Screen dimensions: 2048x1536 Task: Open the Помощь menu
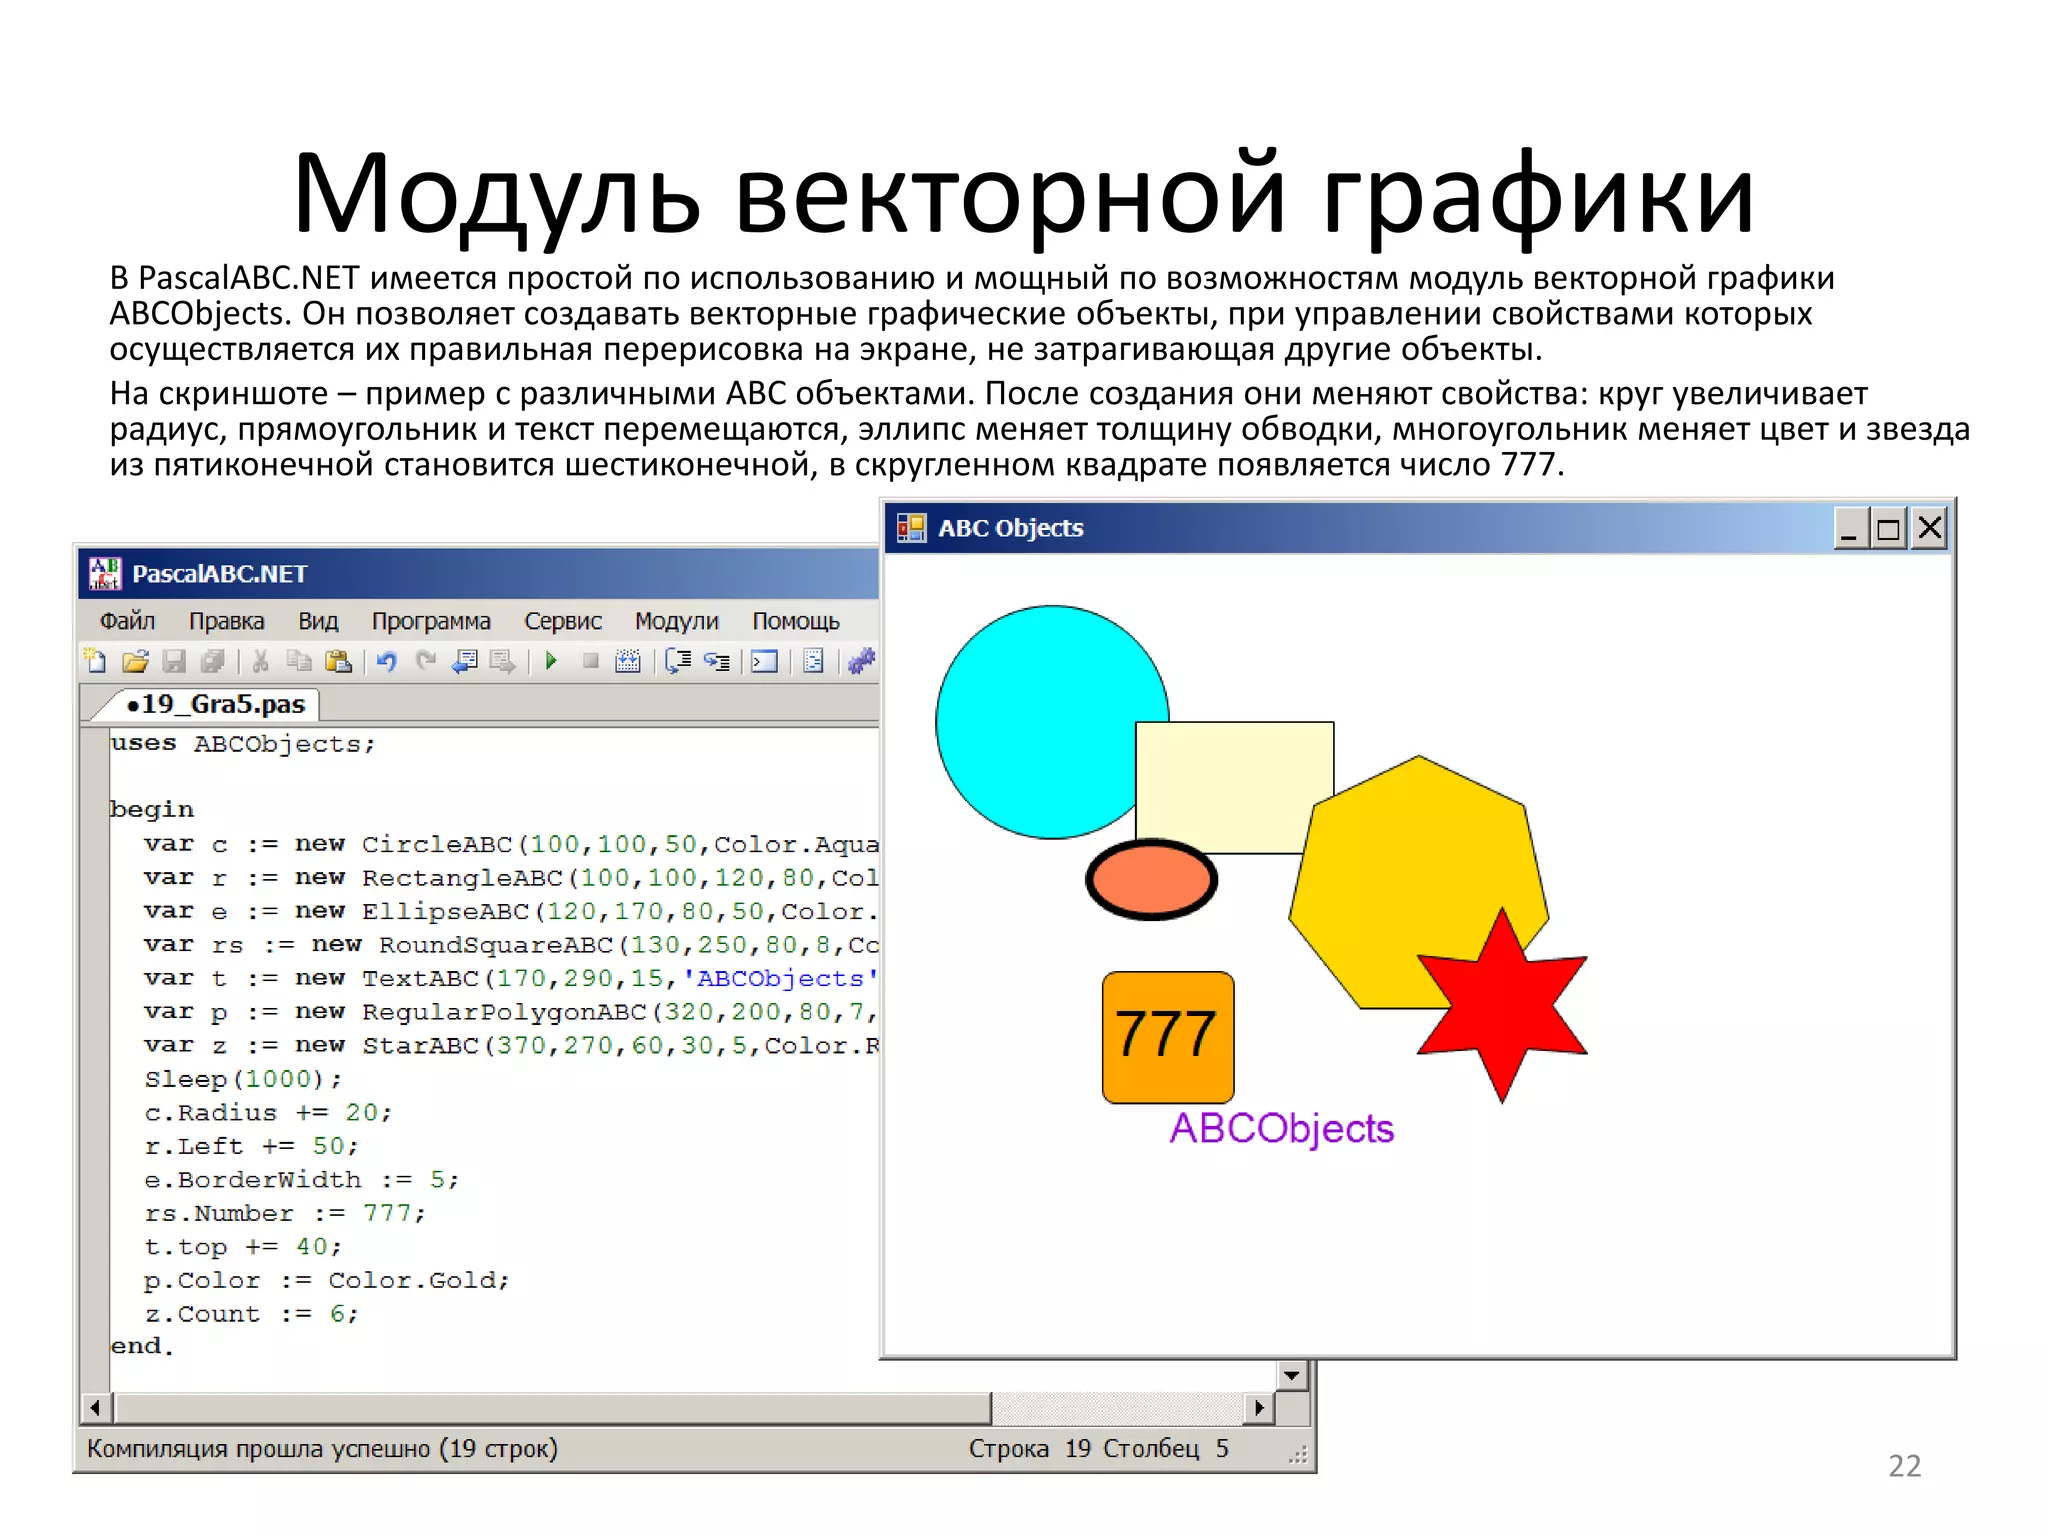click(796, 621)
